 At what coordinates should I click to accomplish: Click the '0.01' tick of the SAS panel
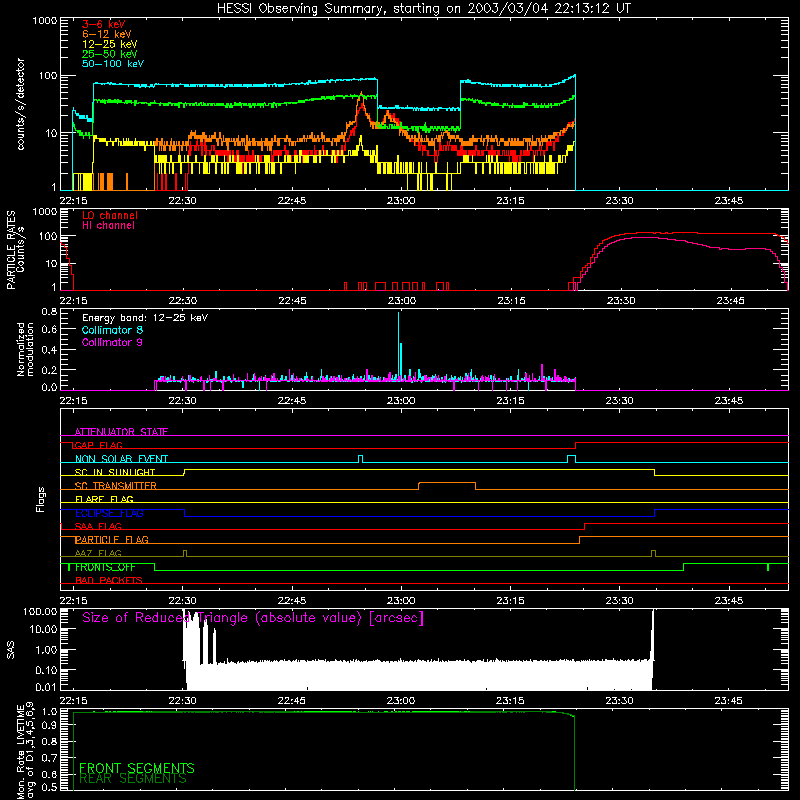tap(47, 687)
